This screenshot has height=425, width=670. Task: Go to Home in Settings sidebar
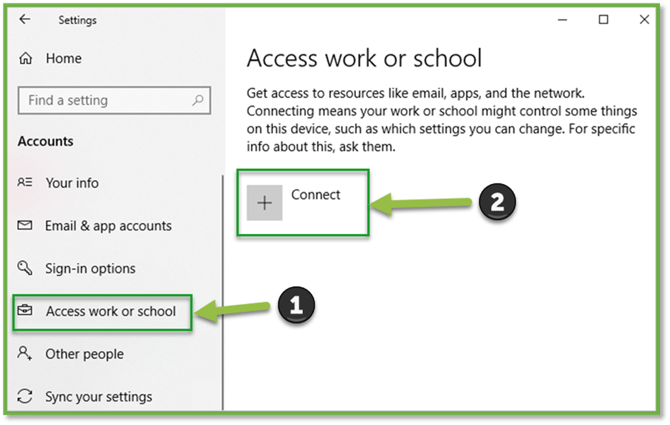click(x=63, y=59)
